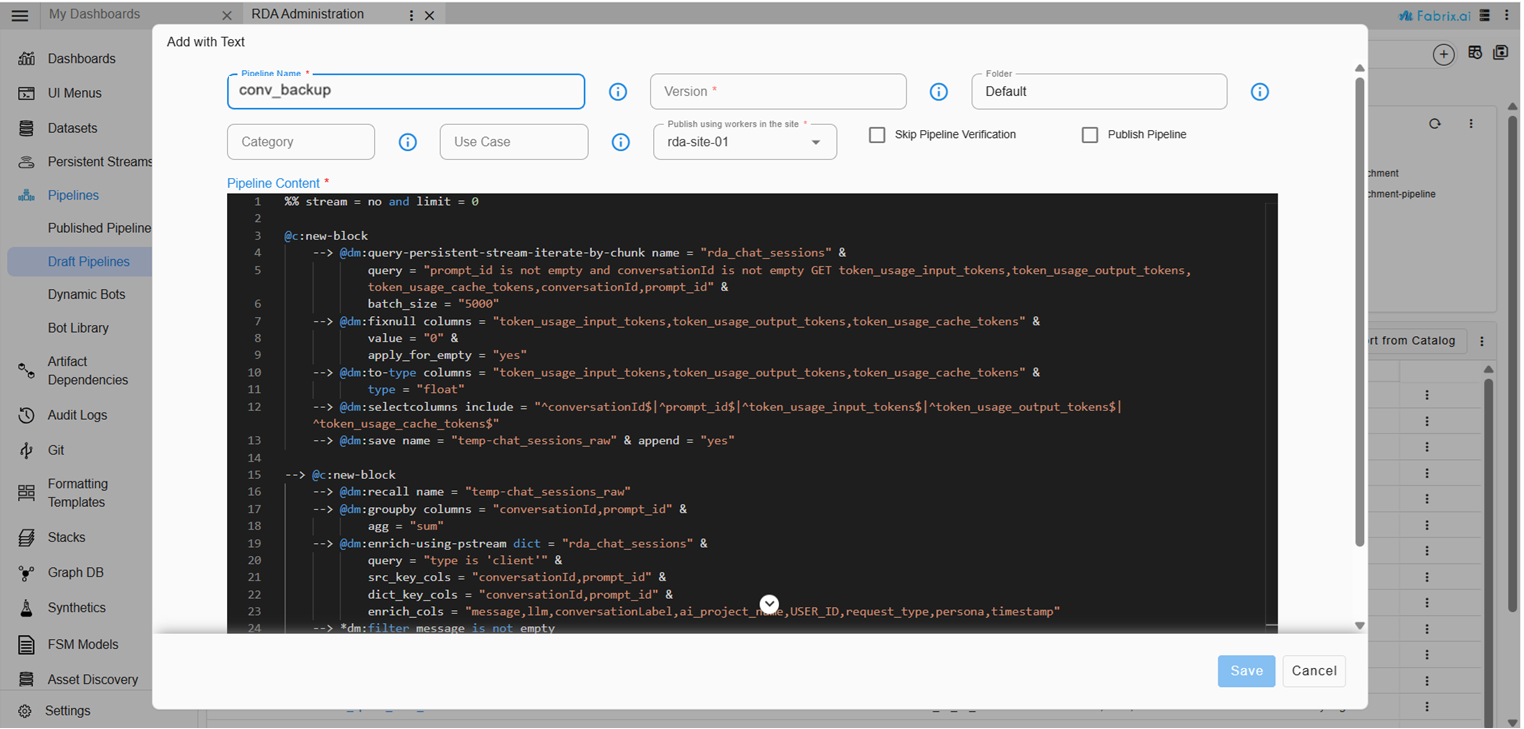The width and height of the screenshot is (1524, 729).
Task: Click the Audit Logs icon
Action: (x=27, y=415)
